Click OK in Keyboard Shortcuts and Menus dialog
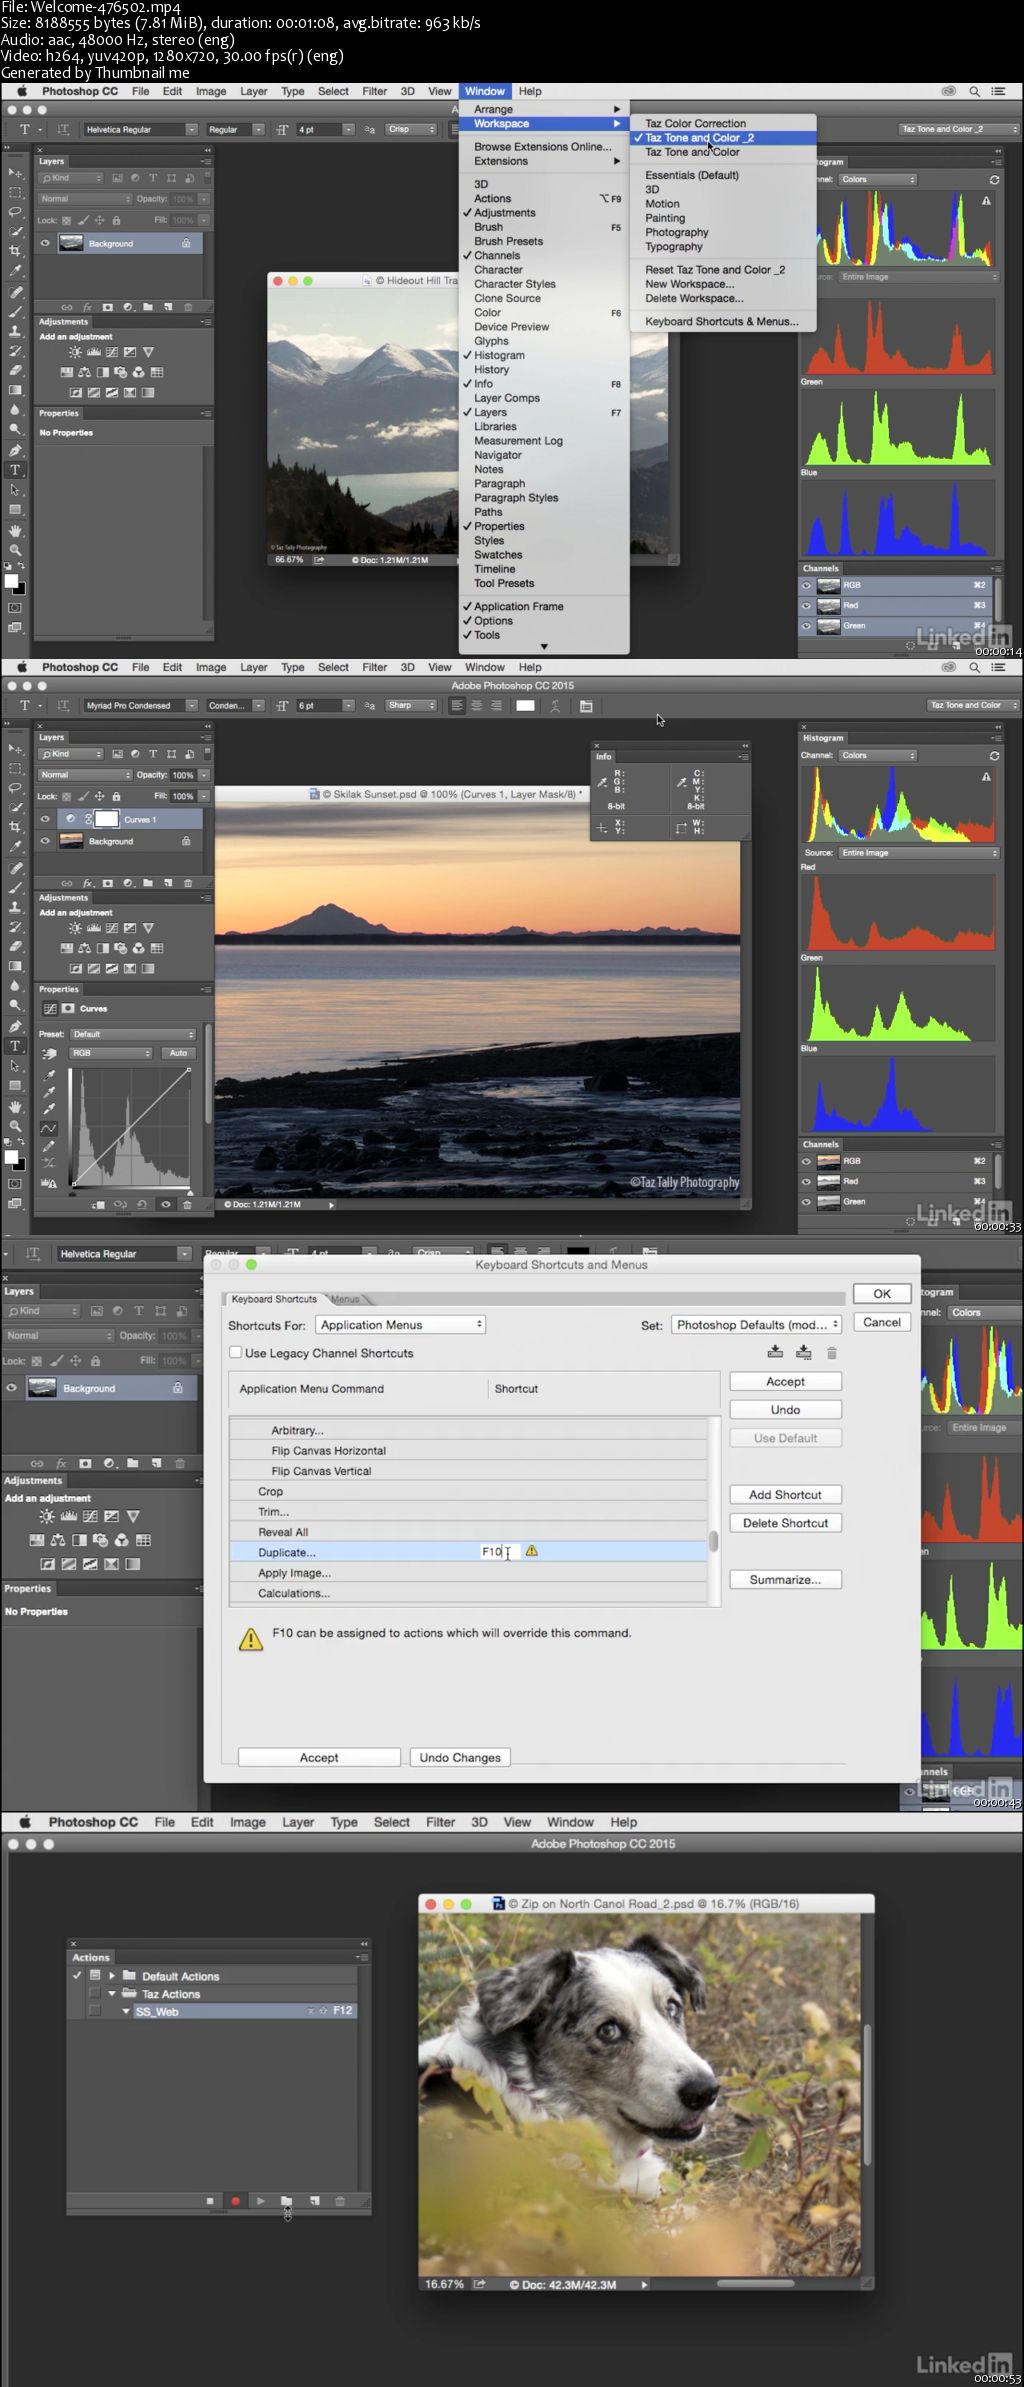 [882, 1293]
